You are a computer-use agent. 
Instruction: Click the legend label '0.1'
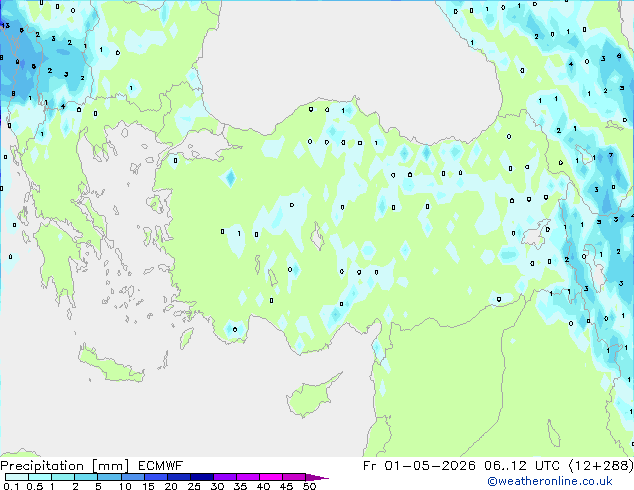pos(11,486)
